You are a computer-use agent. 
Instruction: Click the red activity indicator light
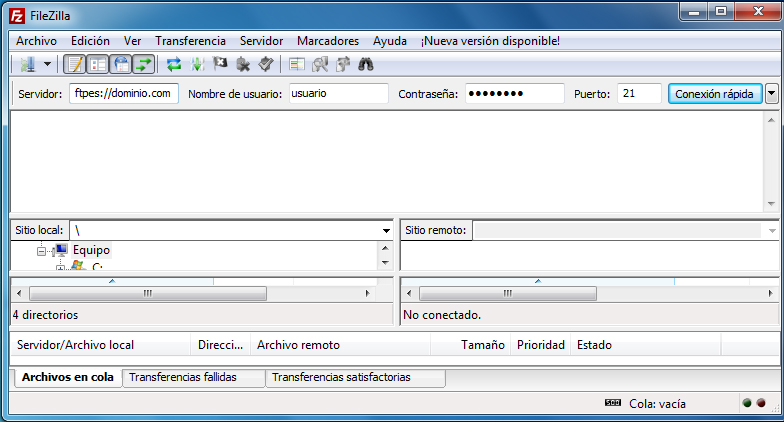(x=761, y=403)
